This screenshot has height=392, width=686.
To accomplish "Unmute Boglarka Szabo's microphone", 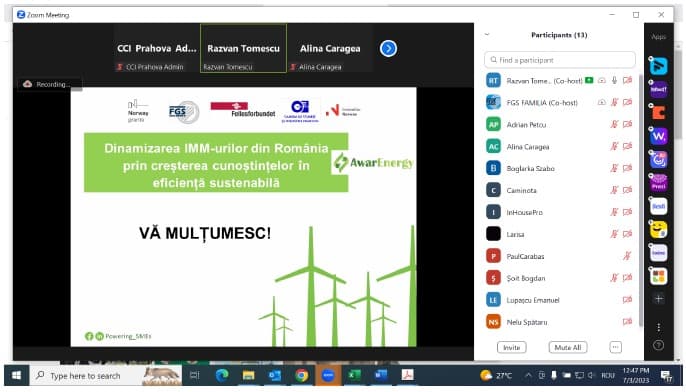I will (614, 168).
